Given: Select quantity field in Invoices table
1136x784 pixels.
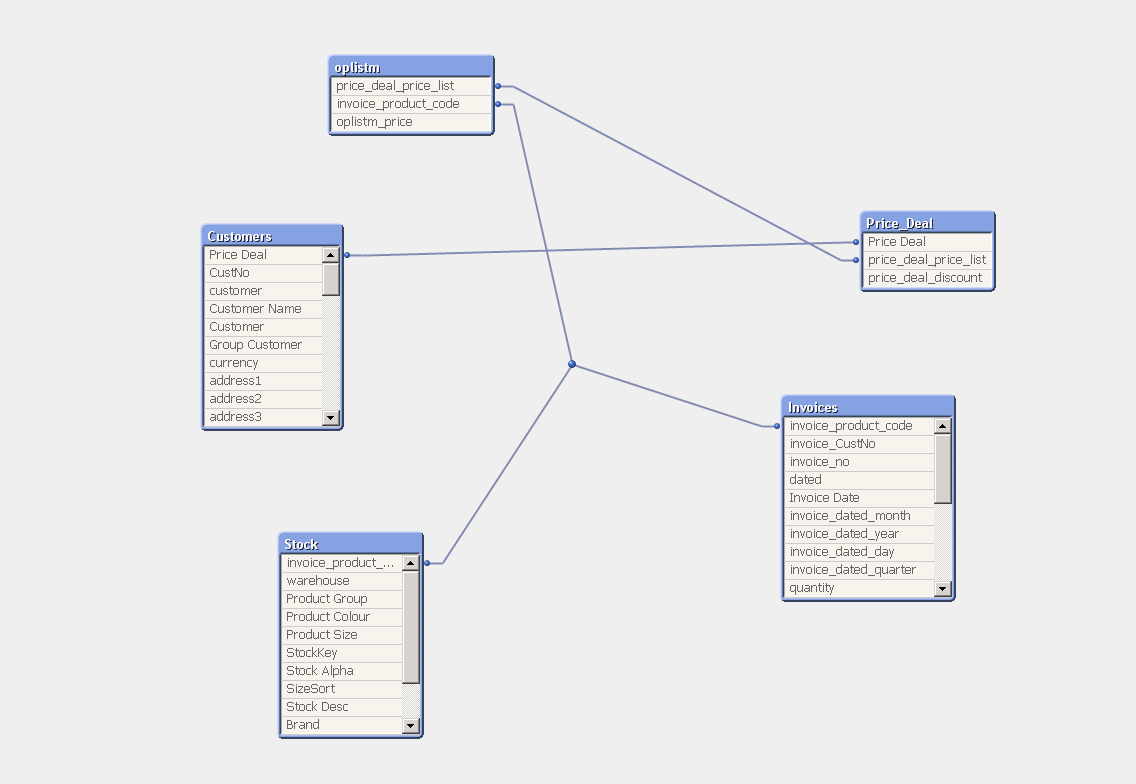Looking at the screenshot, I should pos(859,588).
